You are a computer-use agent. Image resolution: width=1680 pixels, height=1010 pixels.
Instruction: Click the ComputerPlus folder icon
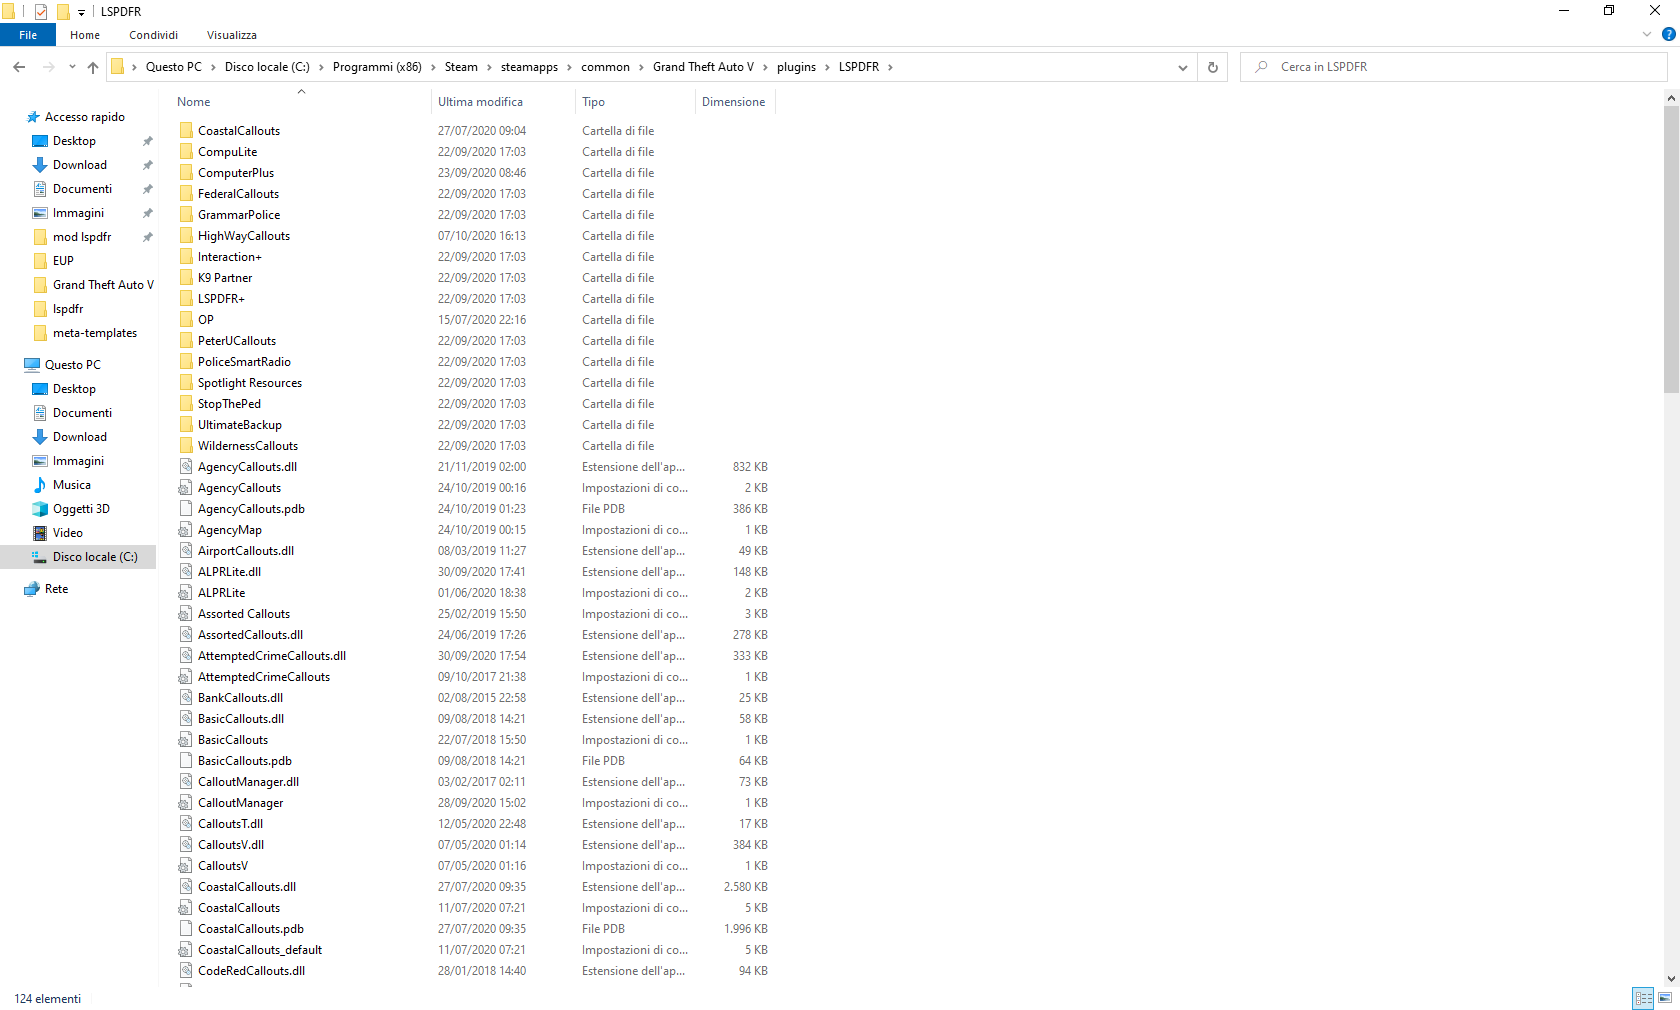pos(186,172)
